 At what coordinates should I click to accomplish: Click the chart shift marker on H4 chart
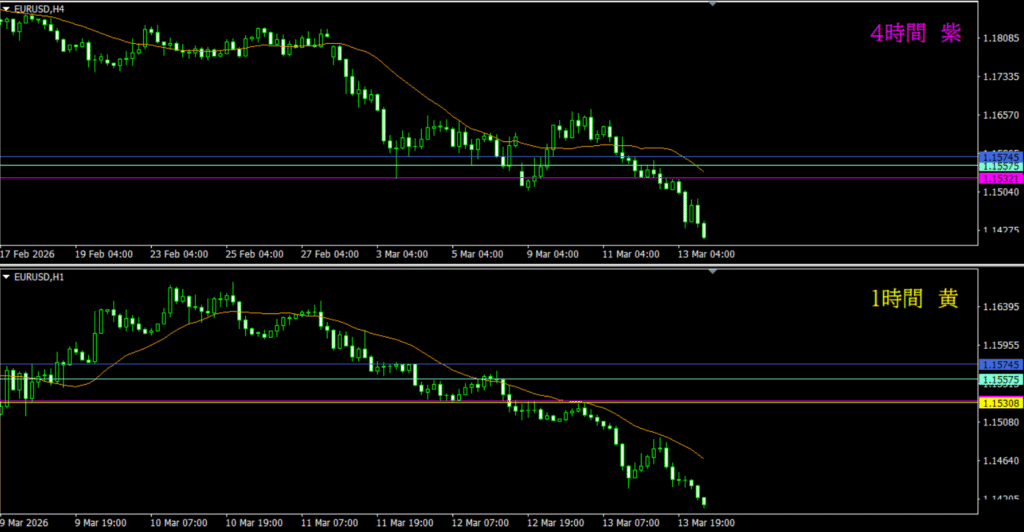[712, 4]
